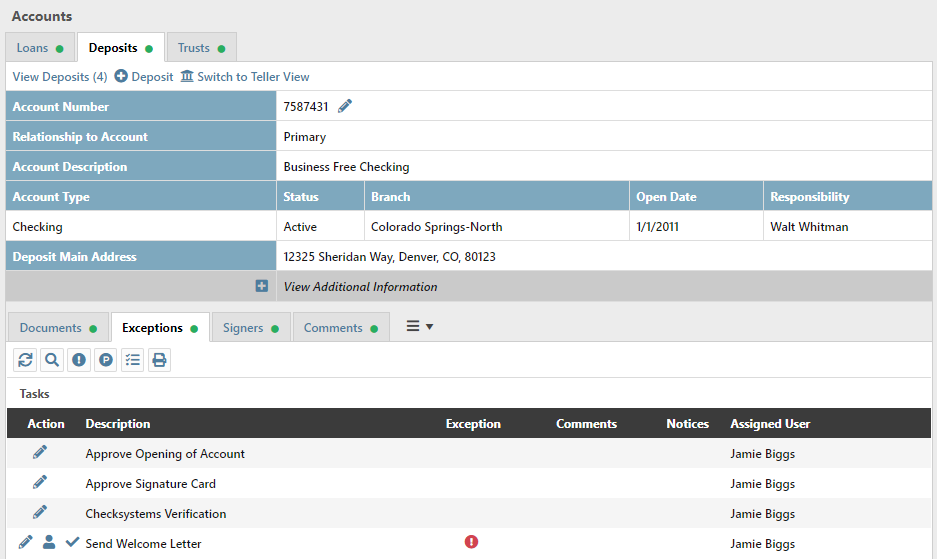This screenshot has height=559, width=937.
Task: Click the add Deposit link
Action: (144, 77)
